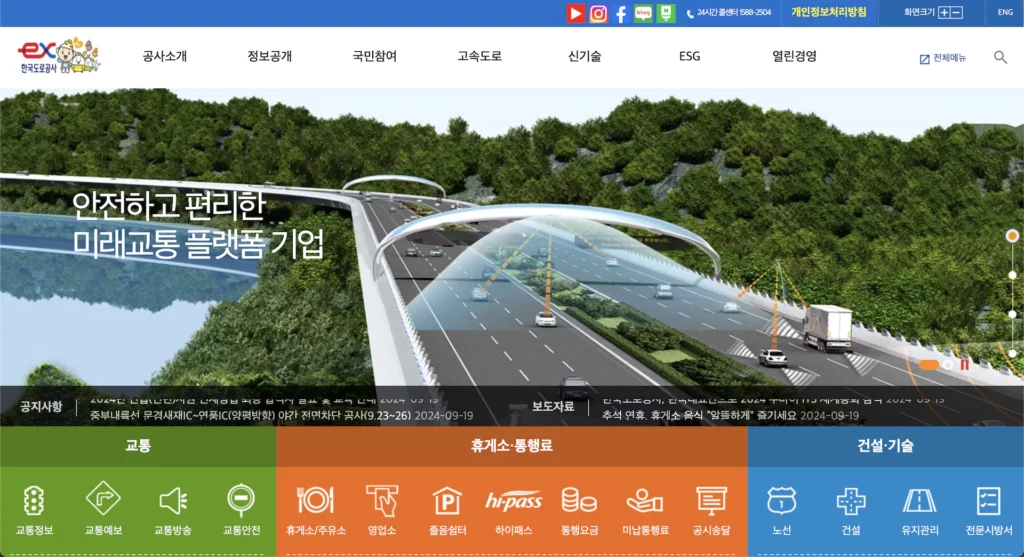The width and height of the screenshot is (1024, 557).
Task: Open the search magnifier icon
Action: (1000, 57)
